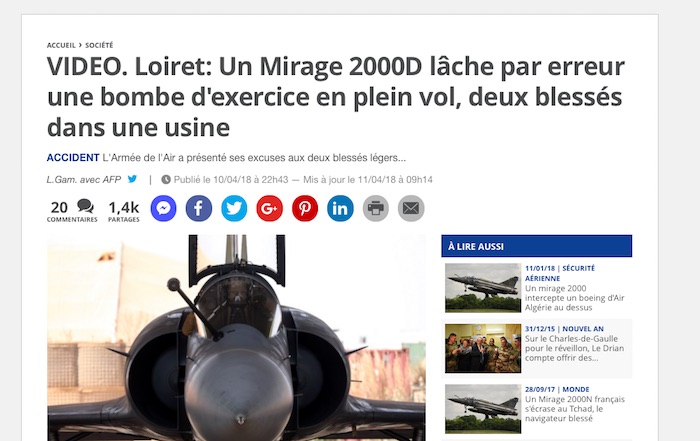Open the Société breadcrumb section
700x441 pixels.
[99, 45]
